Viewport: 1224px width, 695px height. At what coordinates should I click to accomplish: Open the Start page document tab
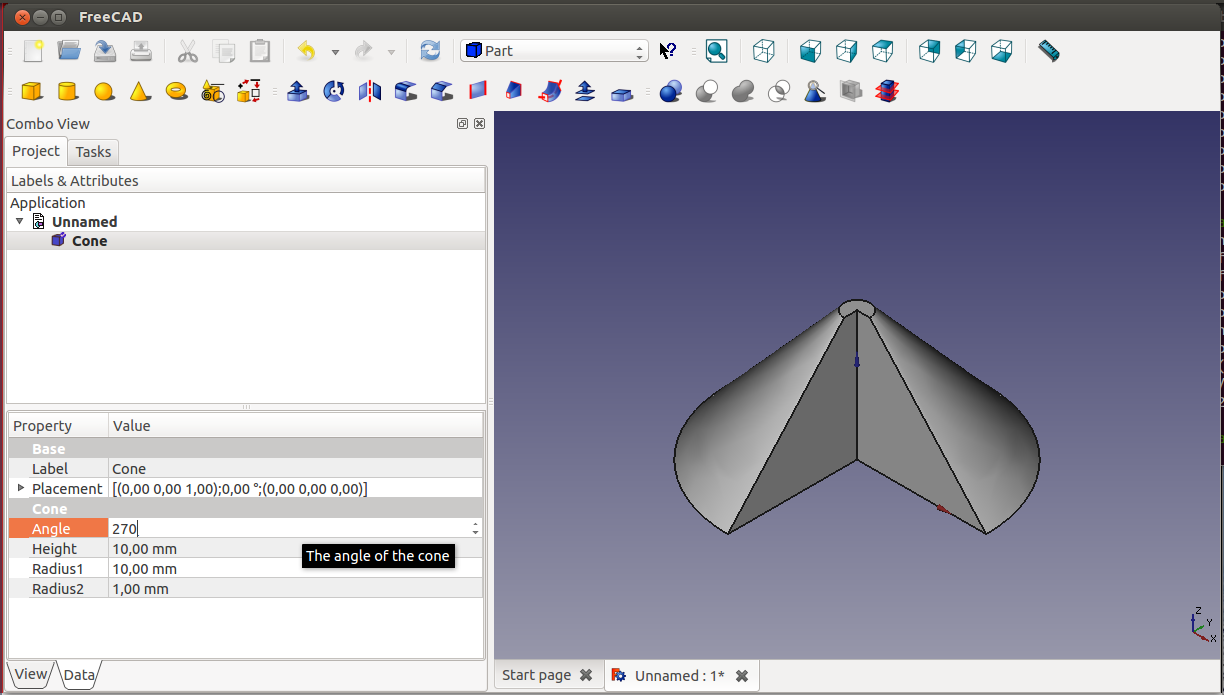(x=536, y=675)
